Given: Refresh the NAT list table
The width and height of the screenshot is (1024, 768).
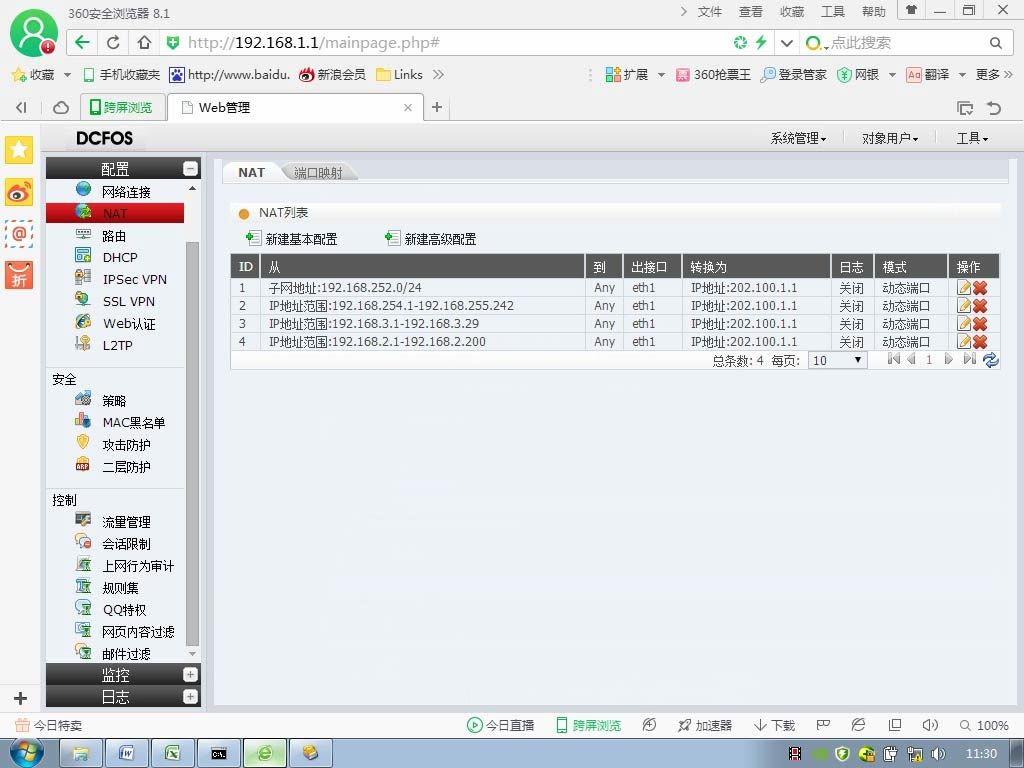Looking at the screenshot, I should 991,359.
